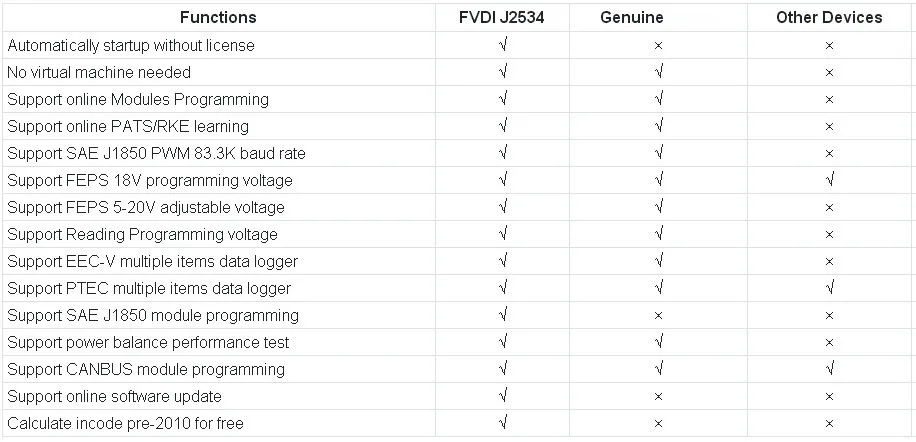Click Other Devices checkmark for CANBUS module programming
This screenshot has width=916, height=442.
pos(829,369)
